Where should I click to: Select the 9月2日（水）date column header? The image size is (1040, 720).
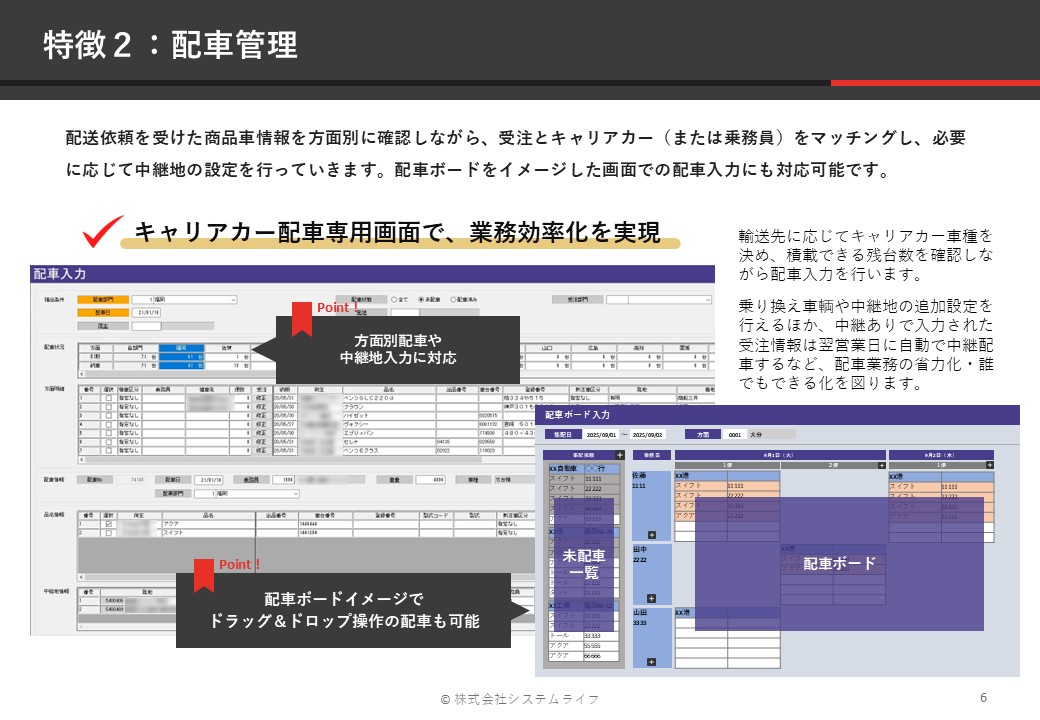(x=940, y=455)
